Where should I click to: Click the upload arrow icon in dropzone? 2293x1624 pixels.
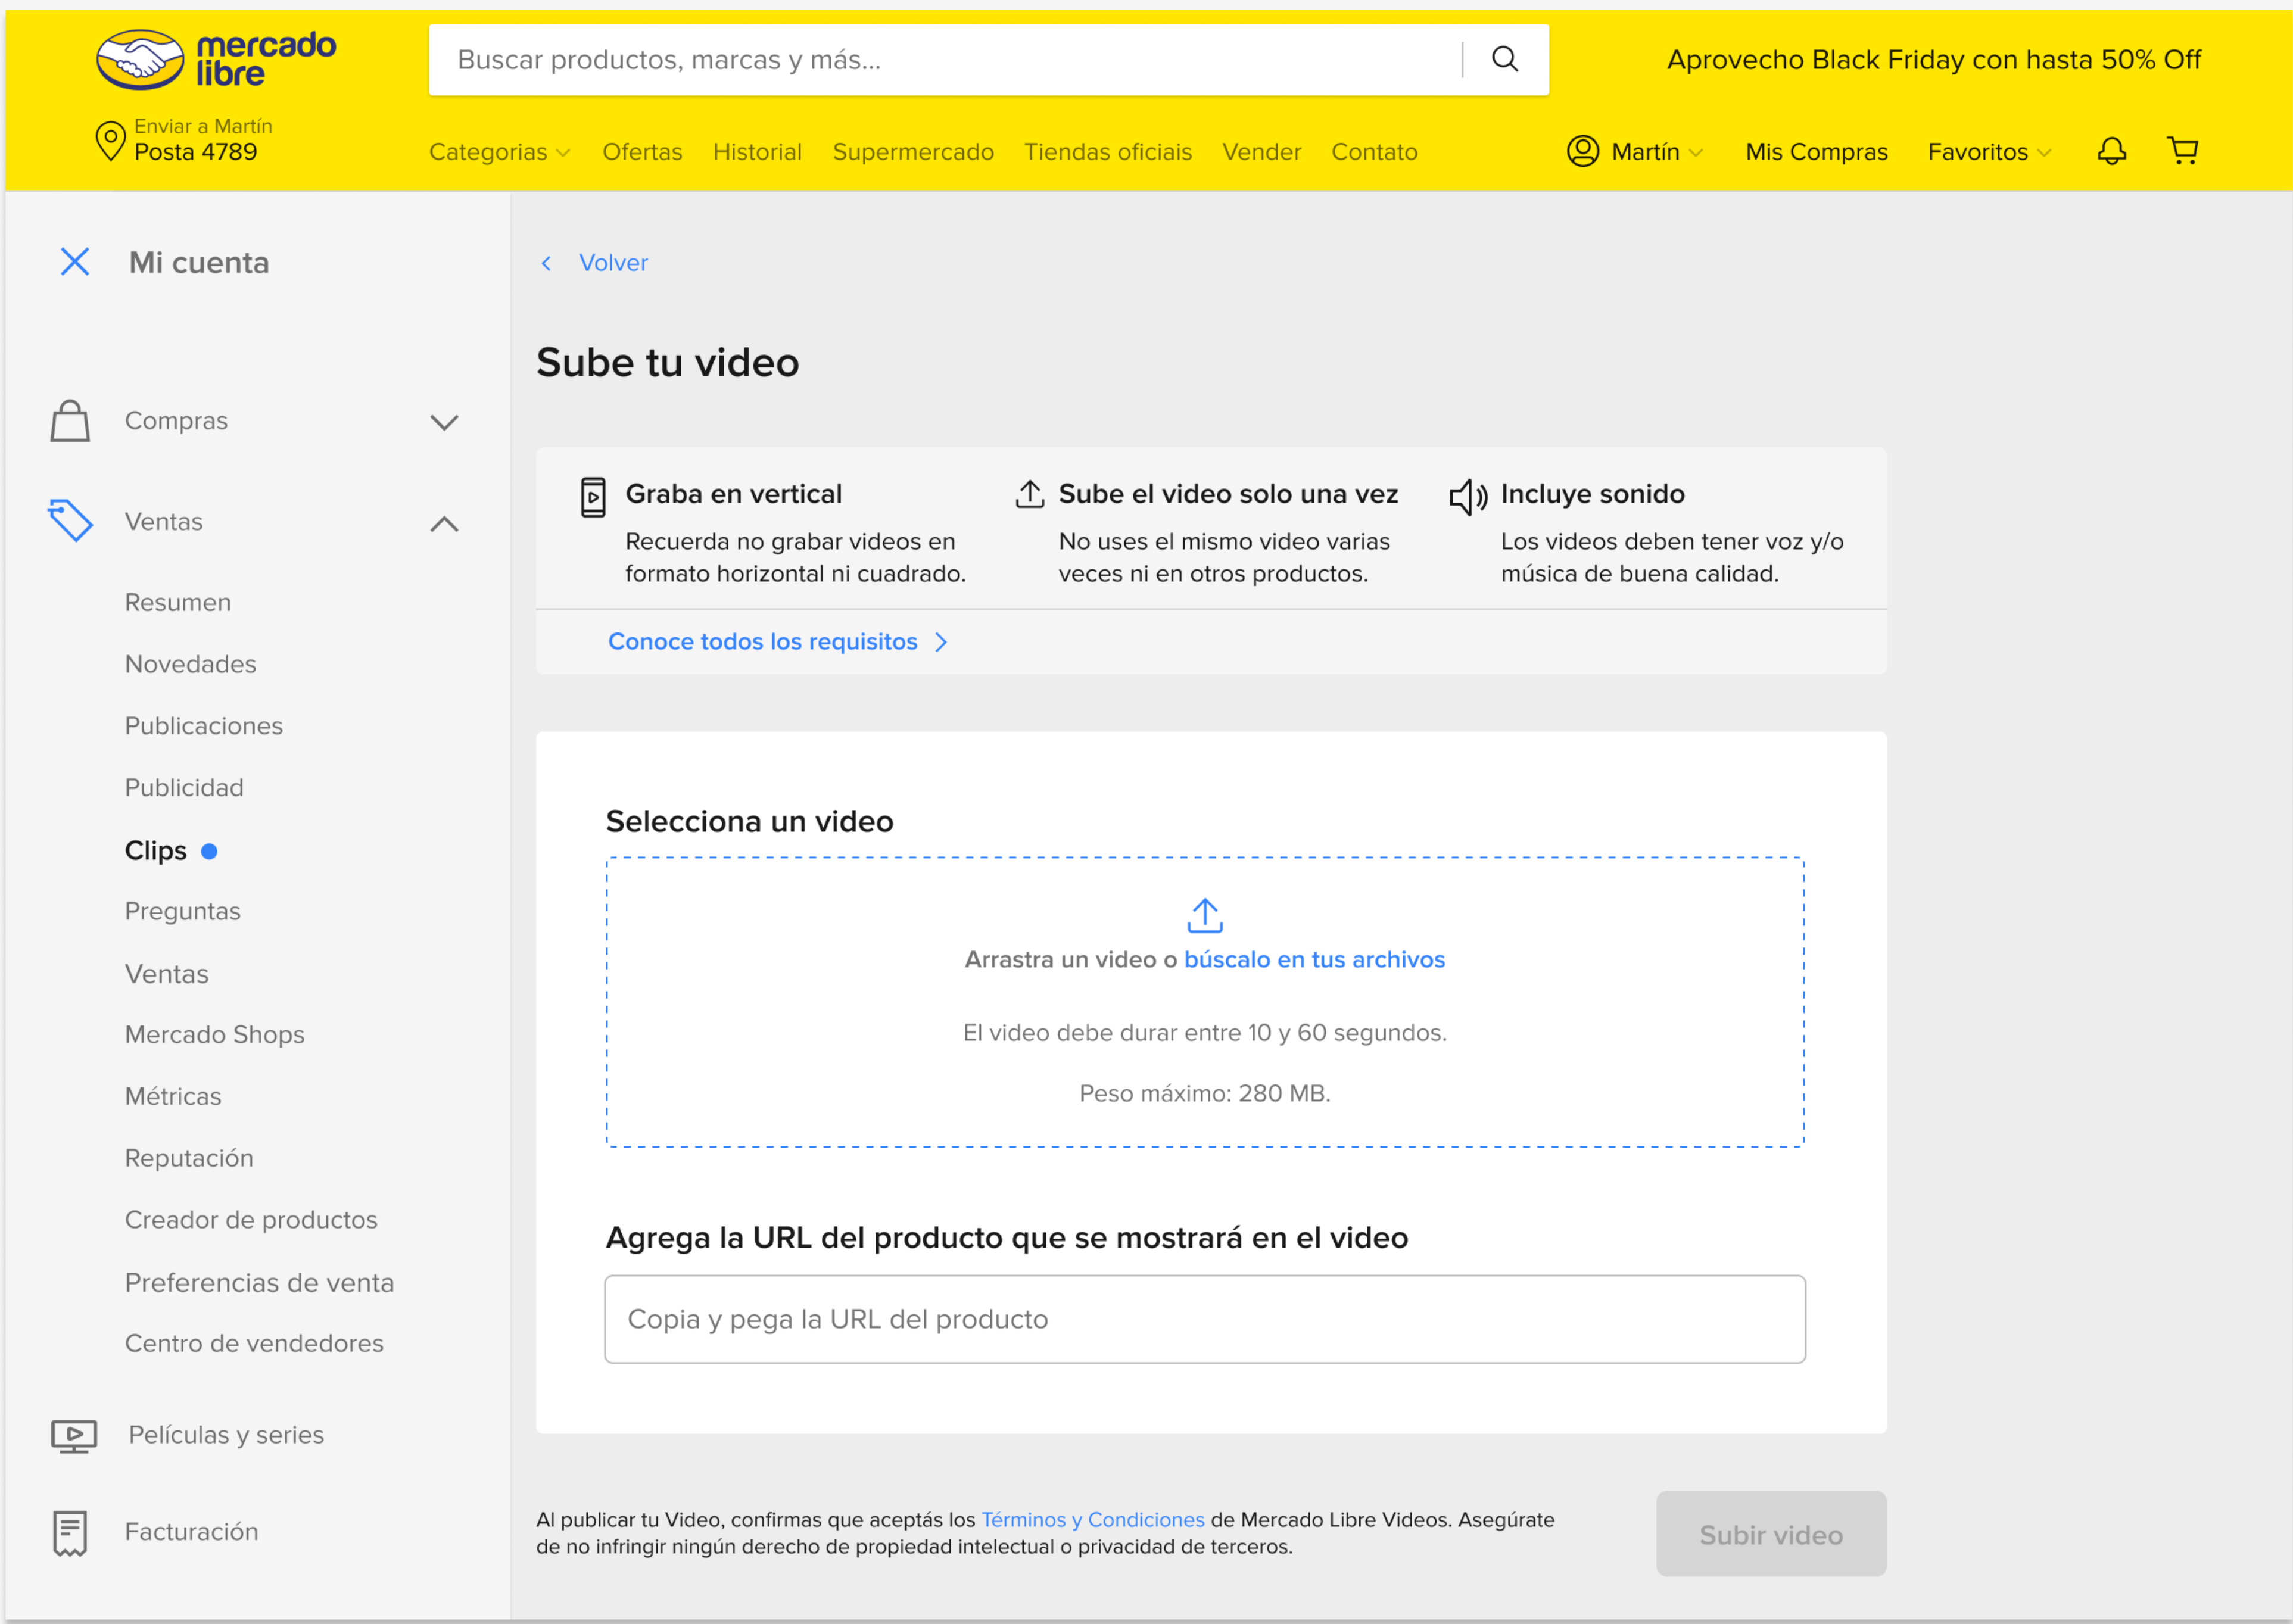point(1205,915)
